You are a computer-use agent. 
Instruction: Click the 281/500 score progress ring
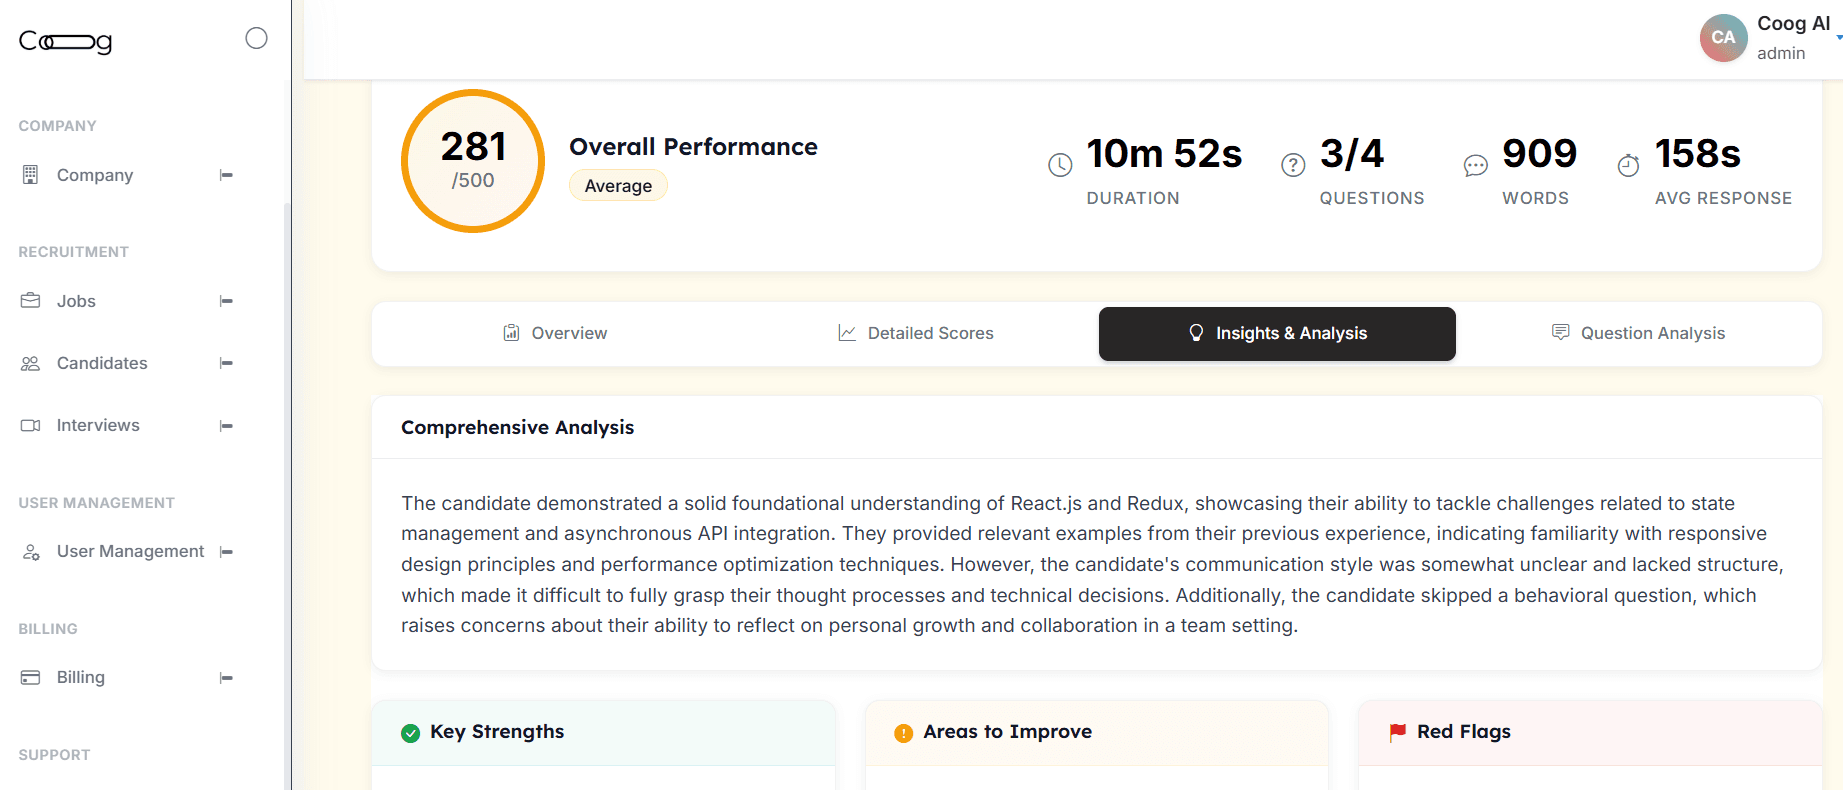point(473,161)
